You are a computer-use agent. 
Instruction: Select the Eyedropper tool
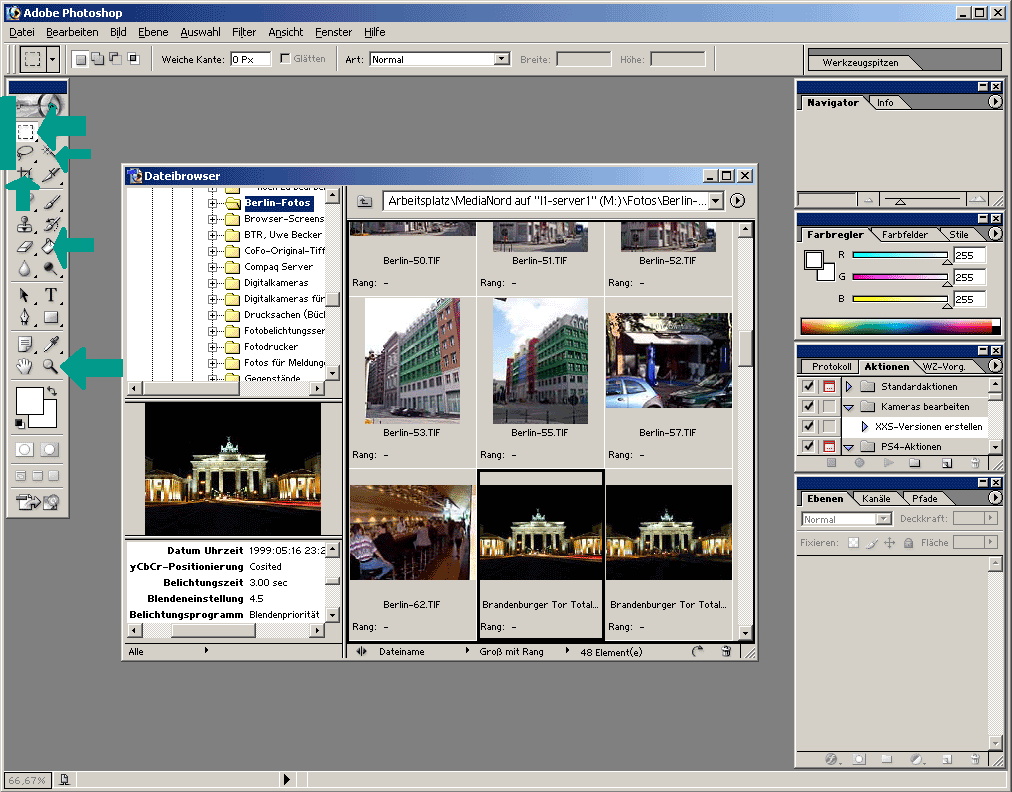click(50, 343)
